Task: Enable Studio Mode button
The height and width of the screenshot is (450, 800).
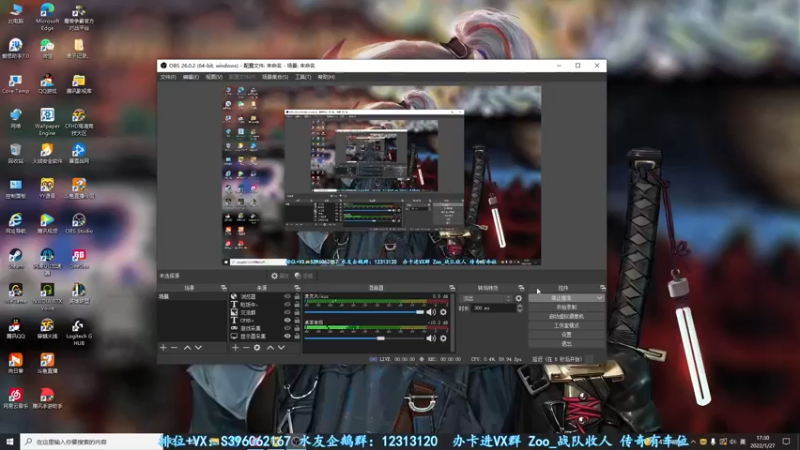Action: pyautogui.click(x=566, y=326)
